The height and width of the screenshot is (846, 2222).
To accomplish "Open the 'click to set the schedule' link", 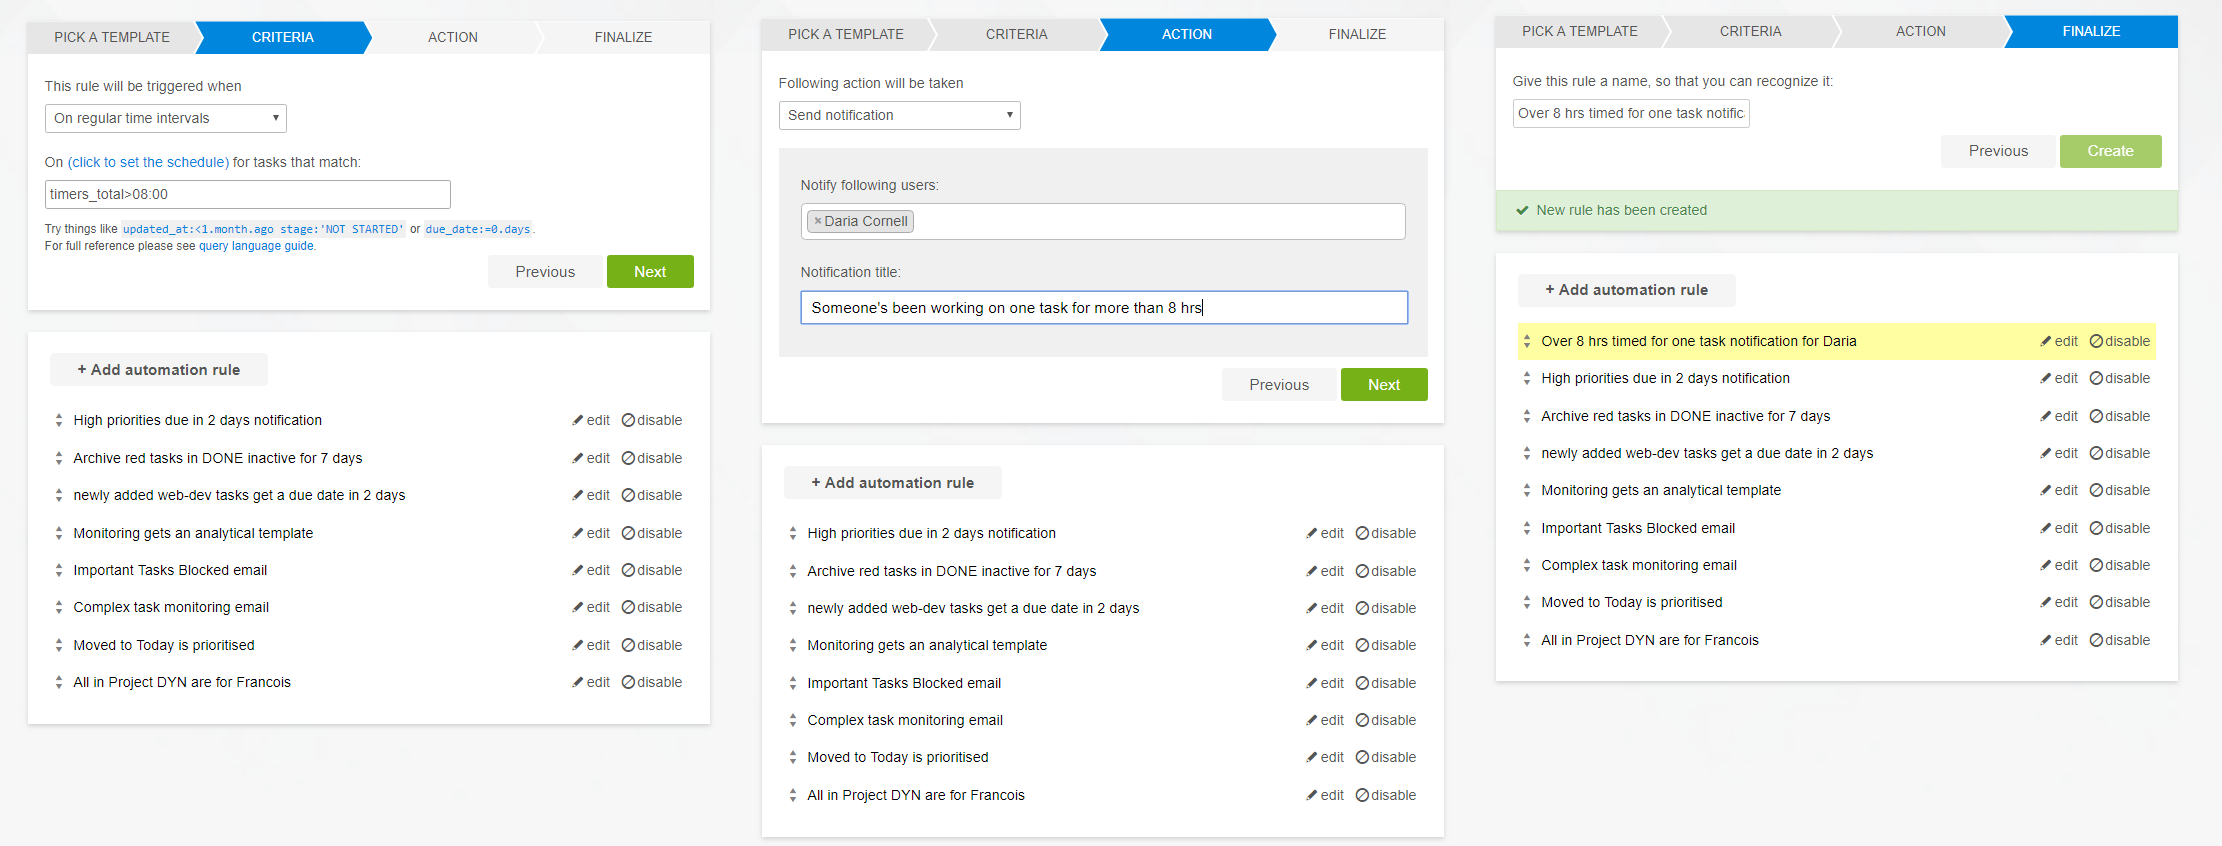I will (x=148, y=162).
